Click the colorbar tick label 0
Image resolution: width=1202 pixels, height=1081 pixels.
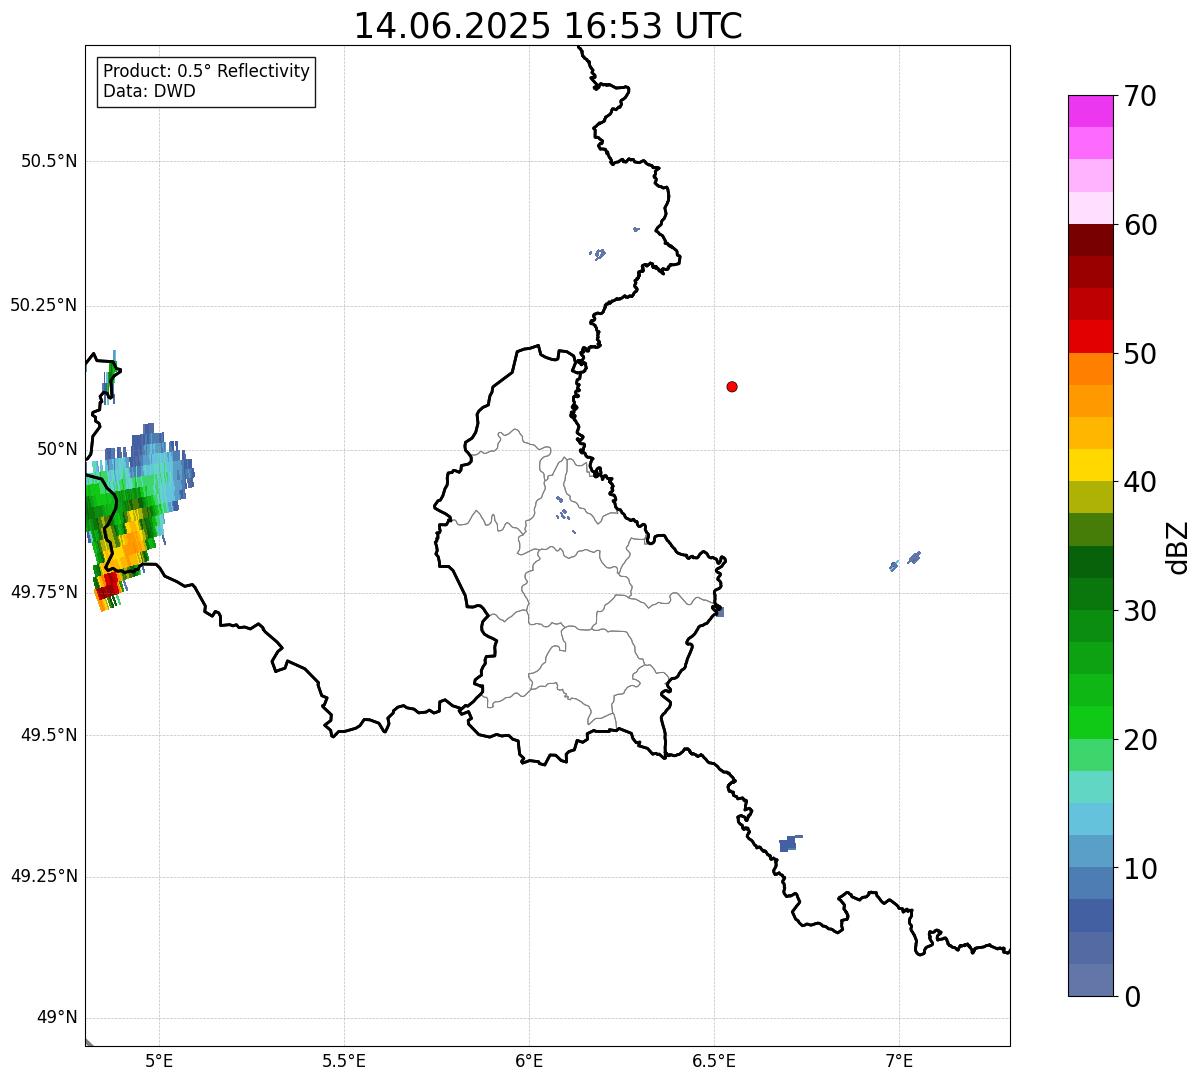(x=1132, y=997)
